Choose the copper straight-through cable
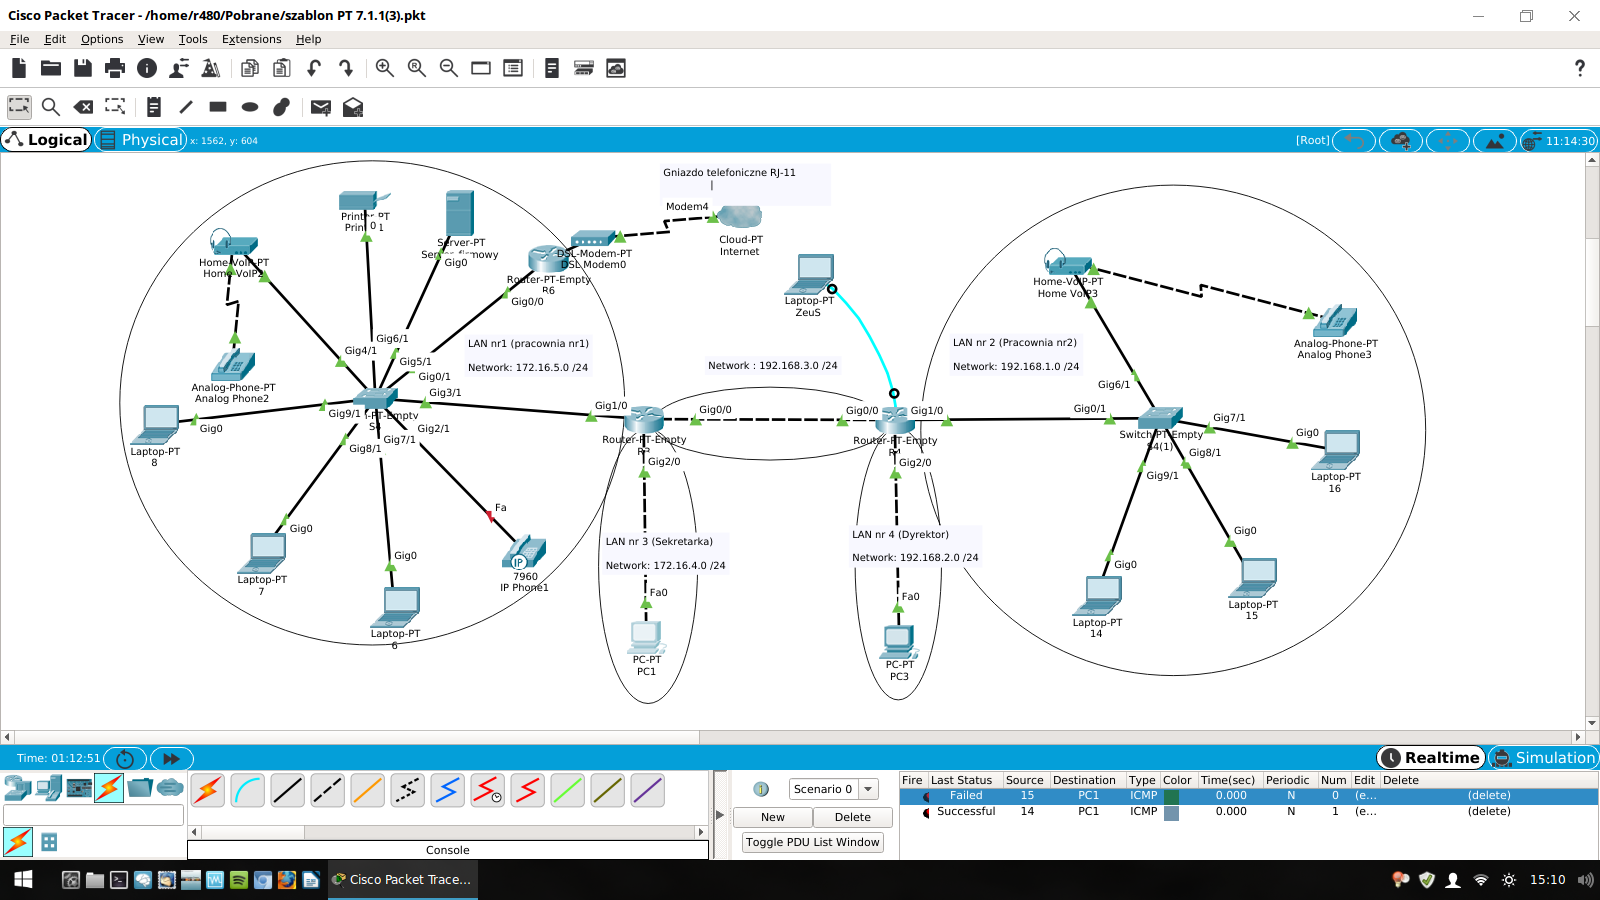The image size is (1600, 900). [x=287, y=790]
